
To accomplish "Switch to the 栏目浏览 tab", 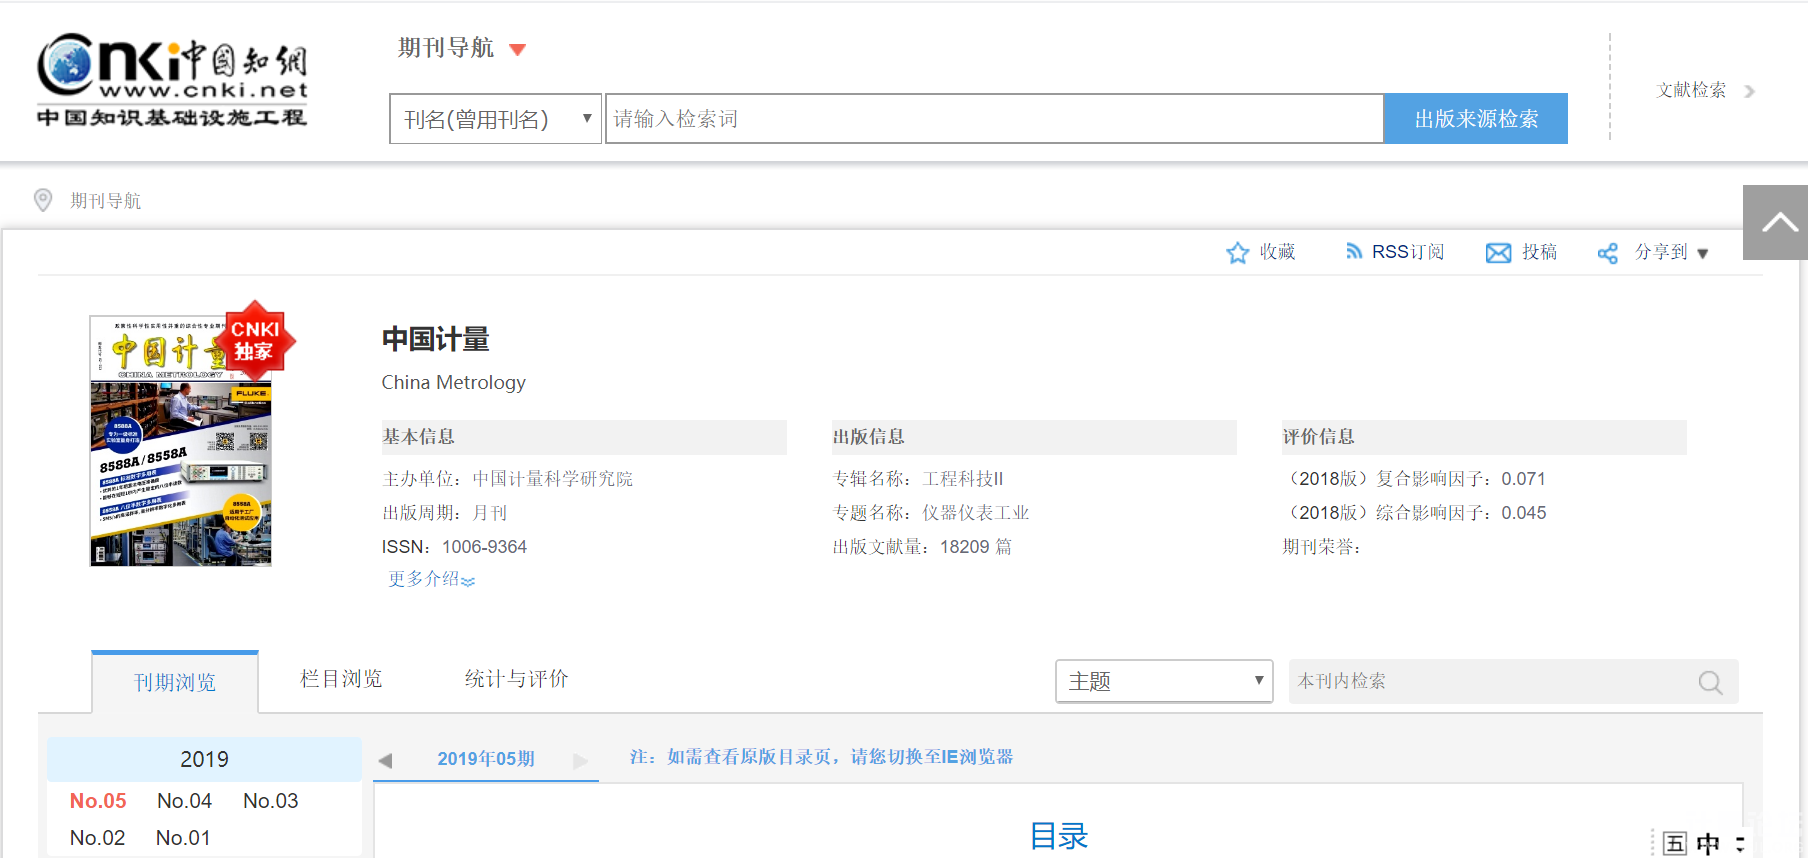I will [x=341, y=679].
